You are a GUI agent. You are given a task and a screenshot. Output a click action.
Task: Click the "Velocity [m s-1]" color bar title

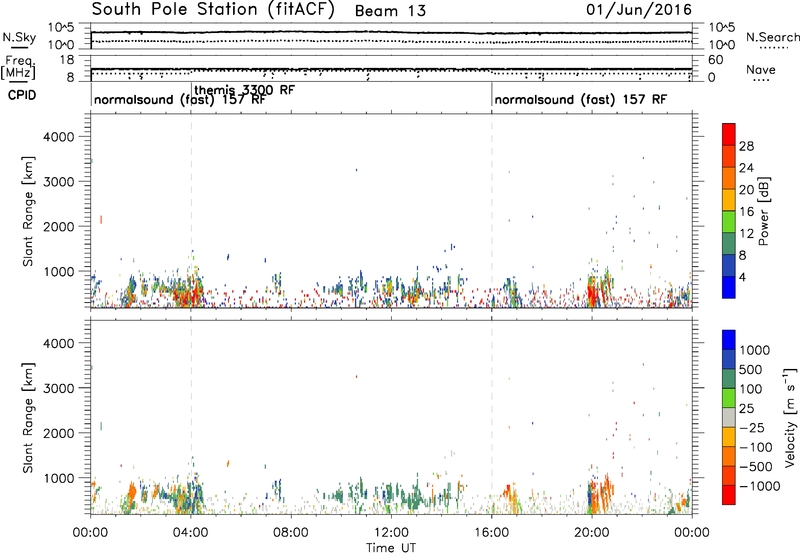[x=790, y=417]
